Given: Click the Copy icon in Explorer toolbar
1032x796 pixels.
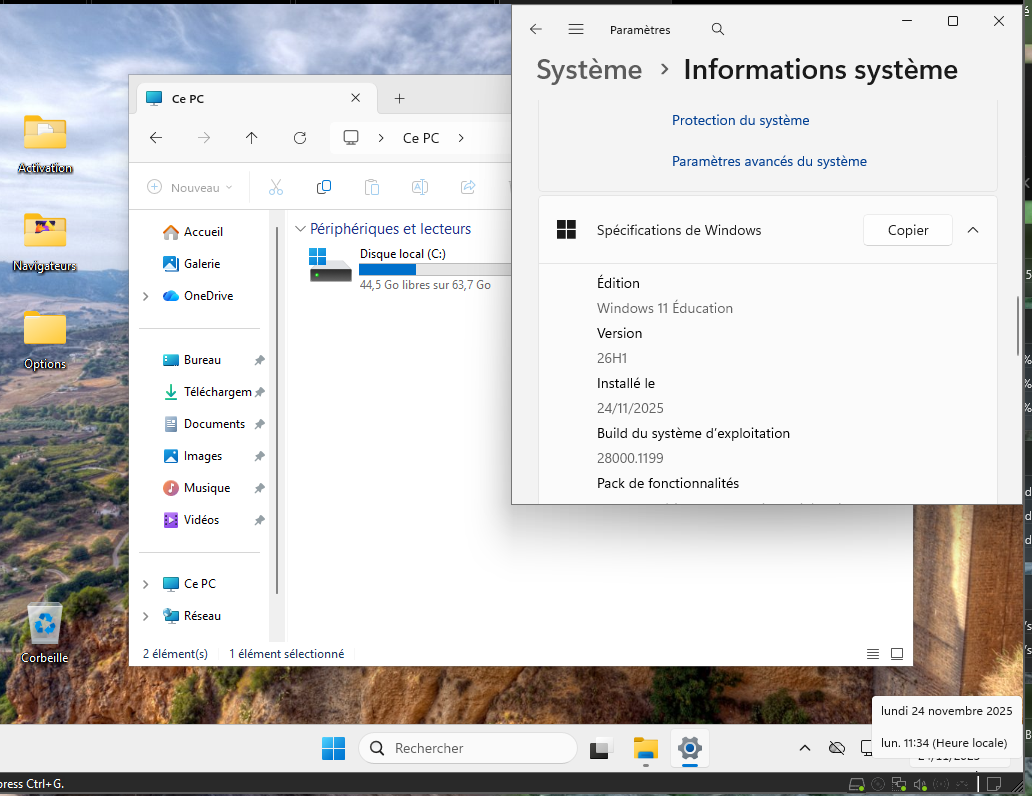Looking at the screenshot, I should pos(324,187).
